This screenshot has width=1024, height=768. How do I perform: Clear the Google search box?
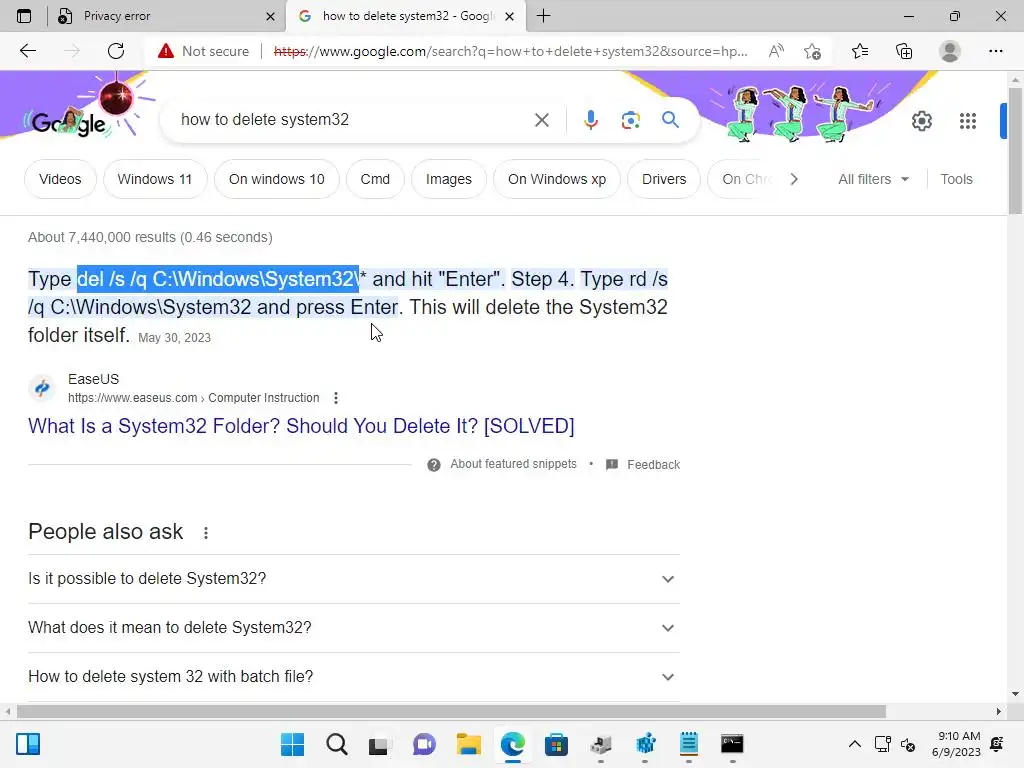(541, 120)
